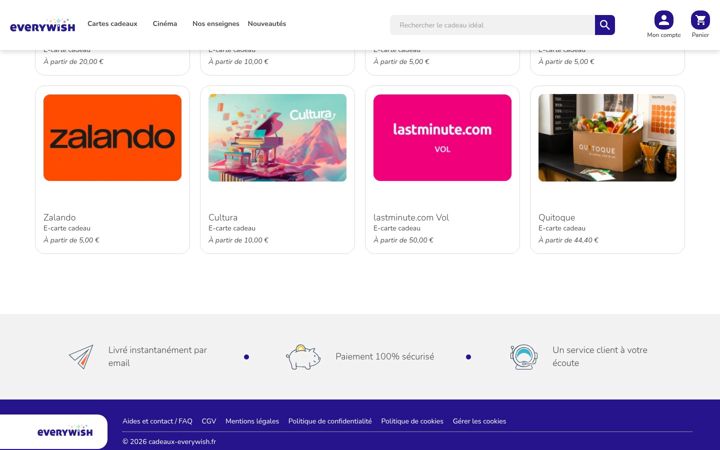Click the price À partir de 50,00 €

pyautogui.click(x=403, y=240)
